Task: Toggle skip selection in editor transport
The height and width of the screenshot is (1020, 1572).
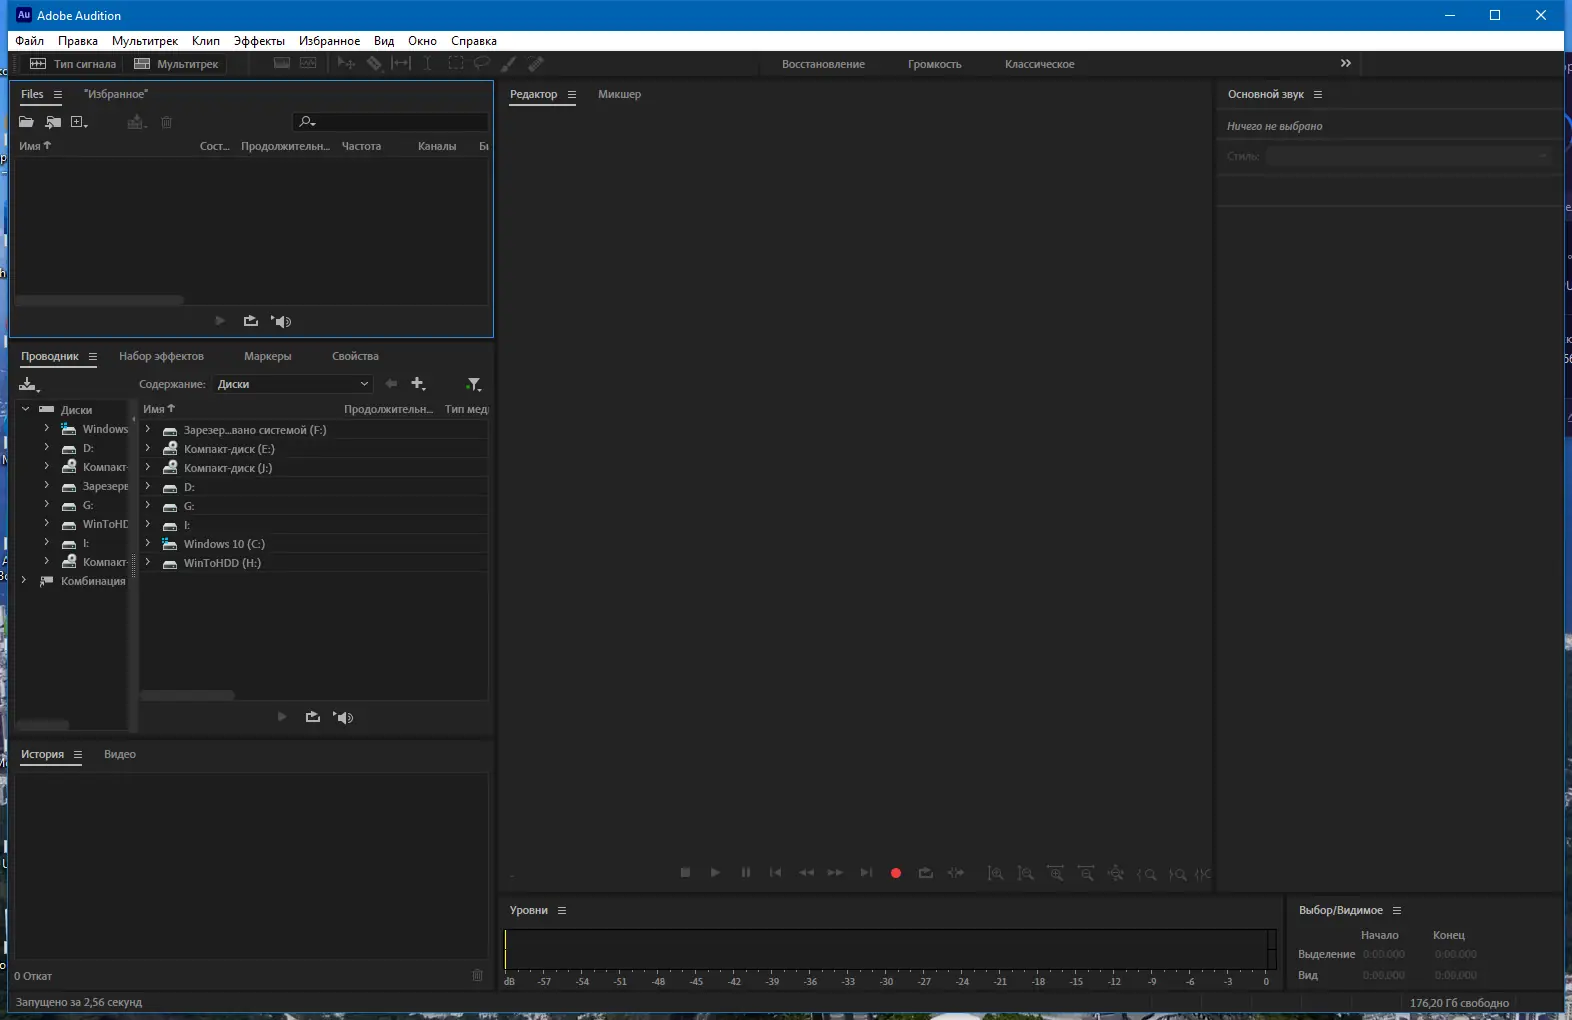Action: [956, 873]
